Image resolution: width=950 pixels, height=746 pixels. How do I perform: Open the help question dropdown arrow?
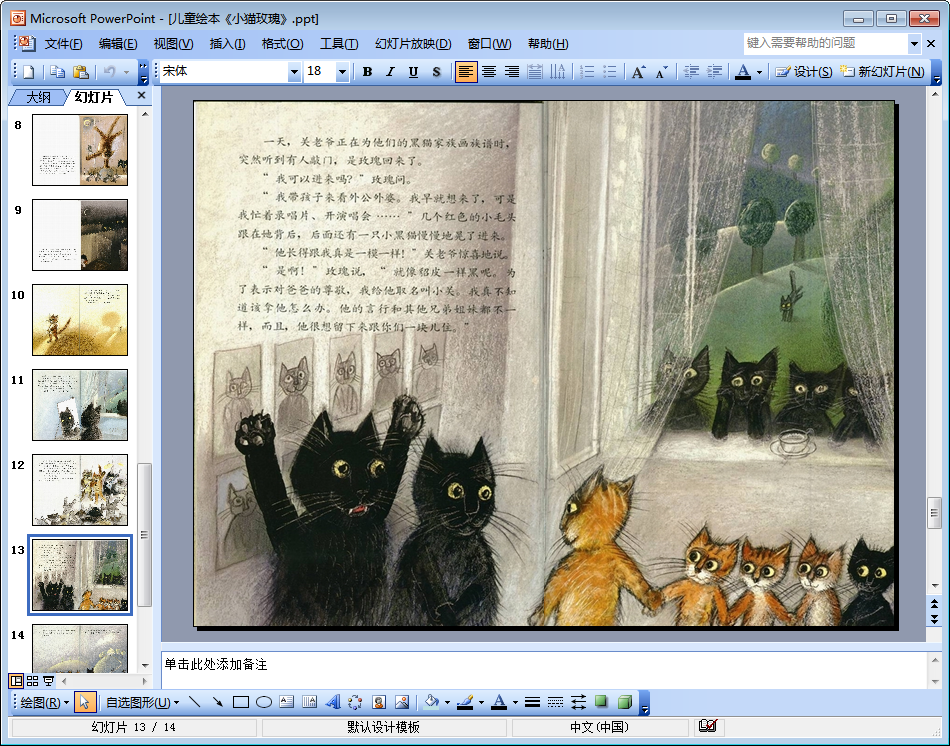(914, 44)
